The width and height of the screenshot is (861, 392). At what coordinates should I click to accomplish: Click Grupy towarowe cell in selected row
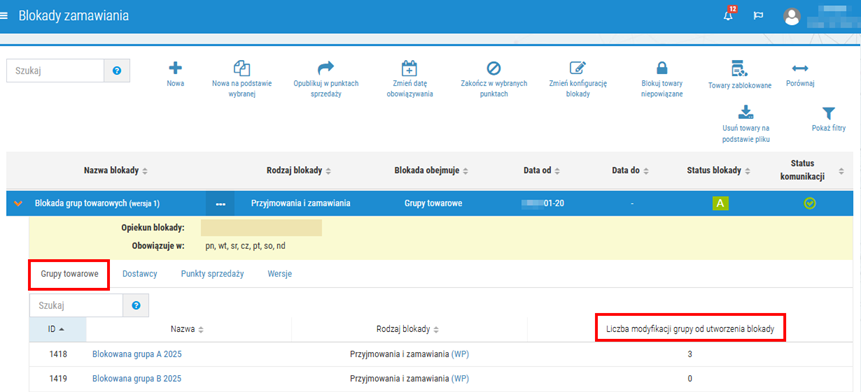click(433, 204)
